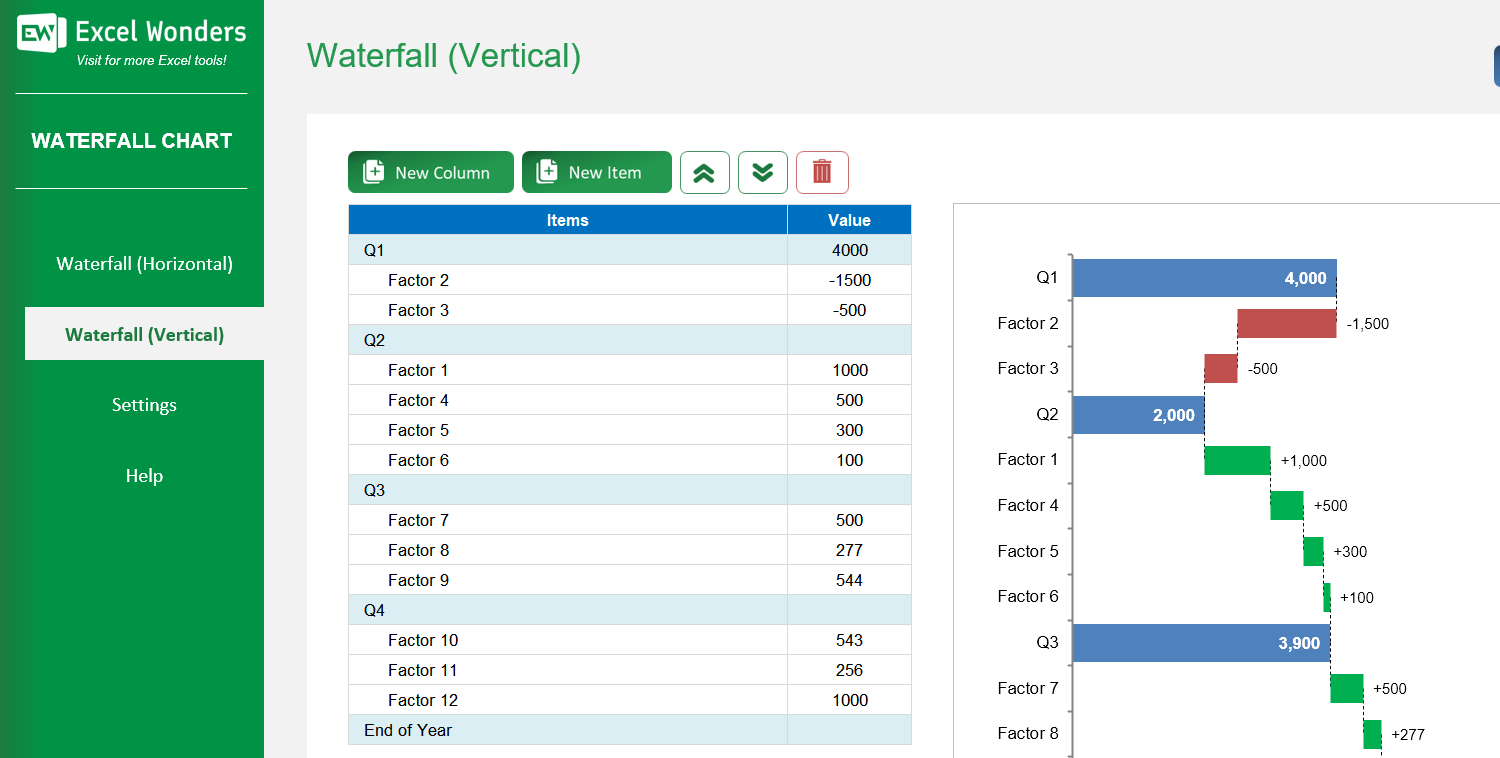Click the New Item button
This screenshot has height=758, width=1500.
[x=596, y=171]
